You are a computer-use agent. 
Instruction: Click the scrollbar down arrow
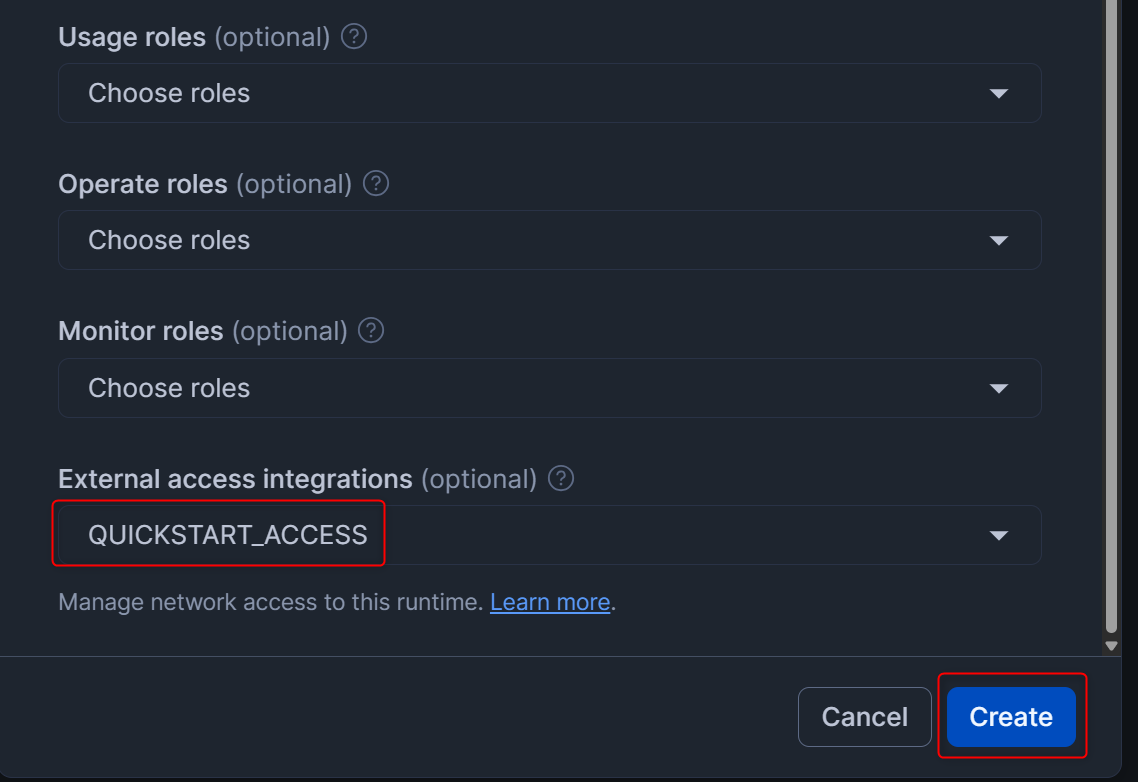pyautogui.click(x=1111, y=646)
